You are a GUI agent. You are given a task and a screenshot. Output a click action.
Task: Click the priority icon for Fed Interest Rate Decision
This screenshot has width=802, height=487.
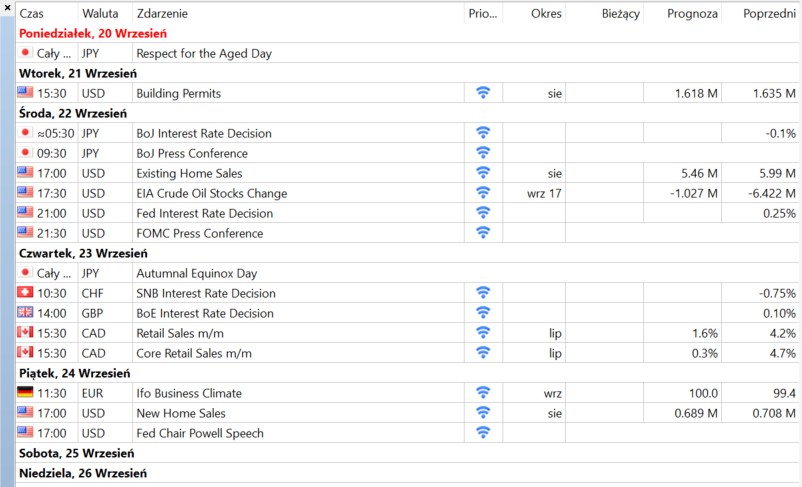coord(483,212)
